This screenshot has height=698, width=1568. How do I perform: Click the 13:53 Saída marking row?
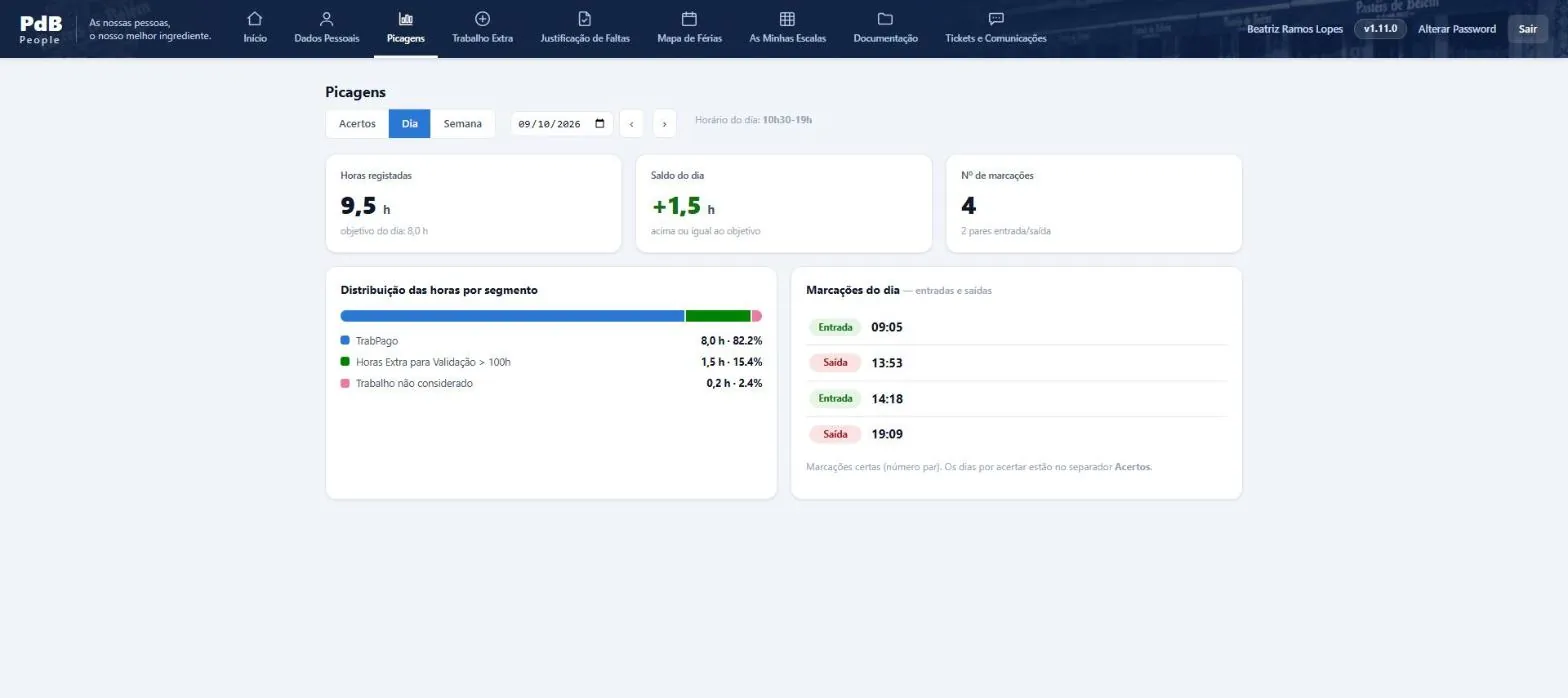point(1016,363)
